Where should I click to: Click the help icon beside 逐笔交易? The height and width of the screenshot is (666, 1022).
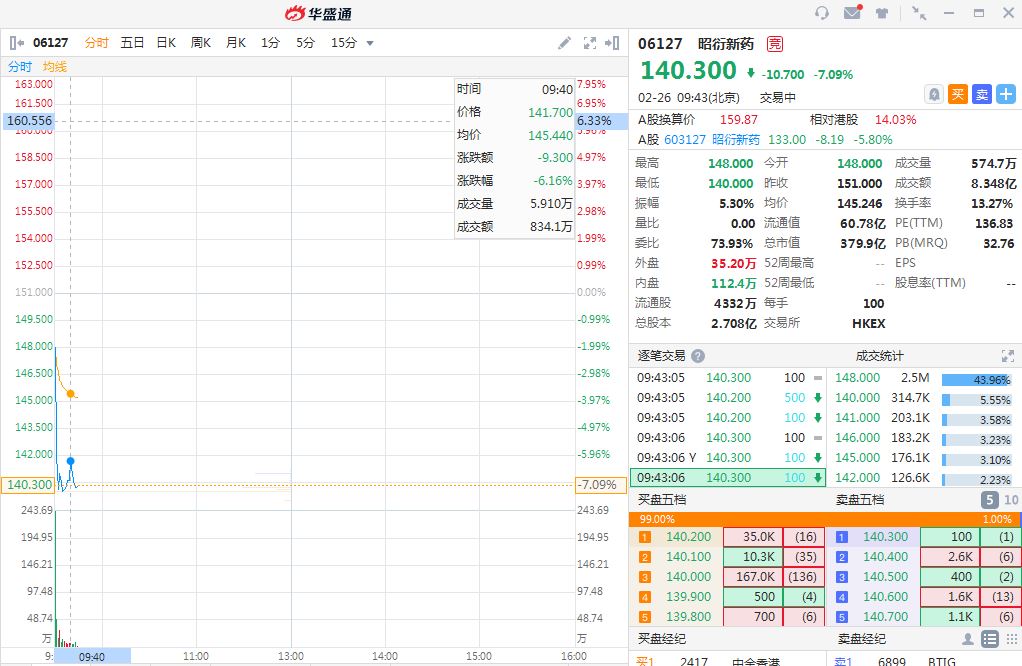click(698, 356)
